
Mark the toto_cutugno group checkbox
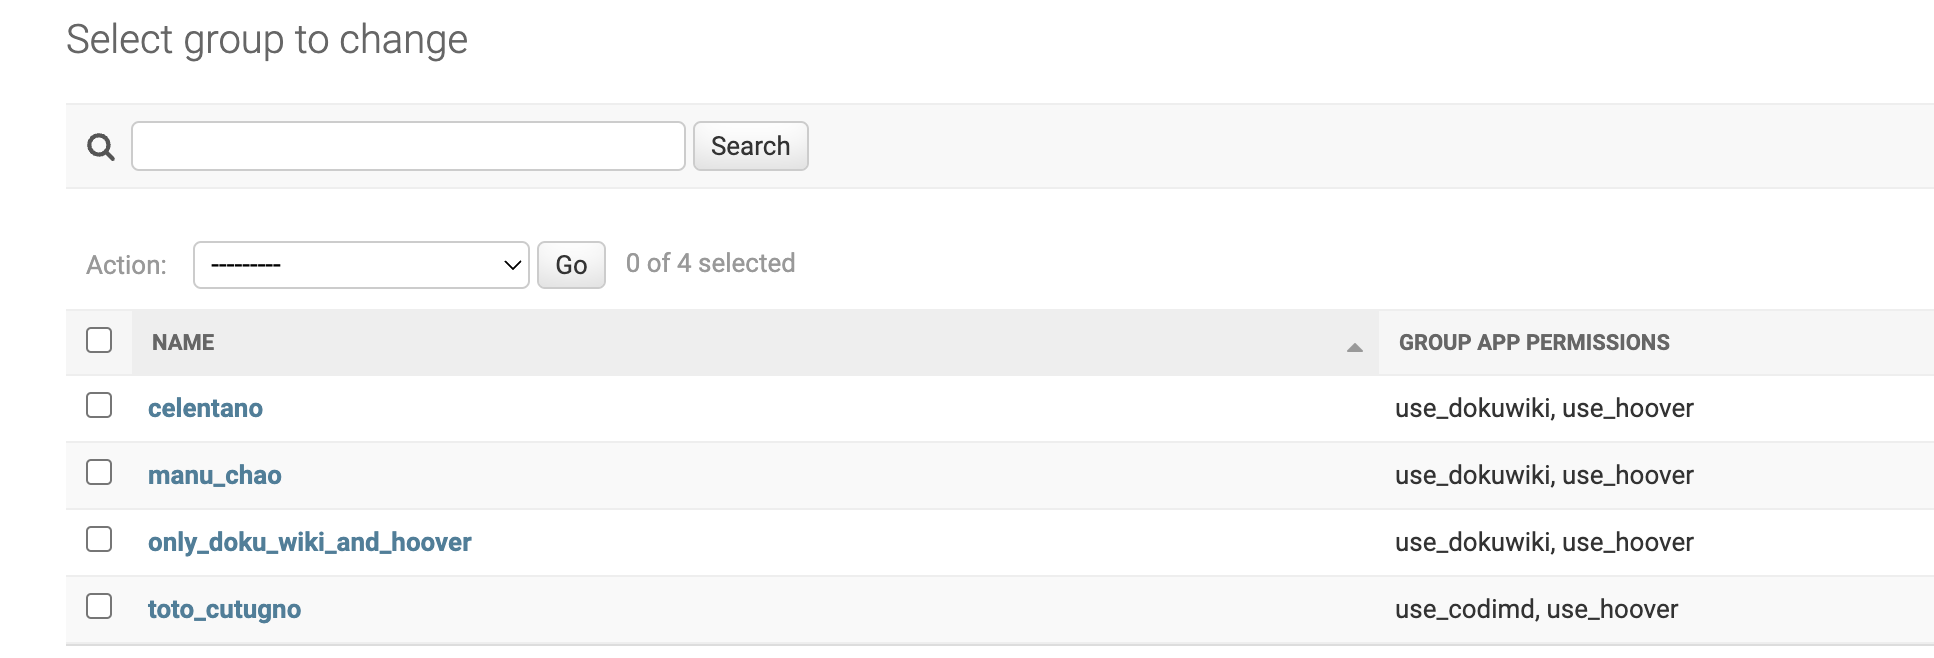(99, 606)
